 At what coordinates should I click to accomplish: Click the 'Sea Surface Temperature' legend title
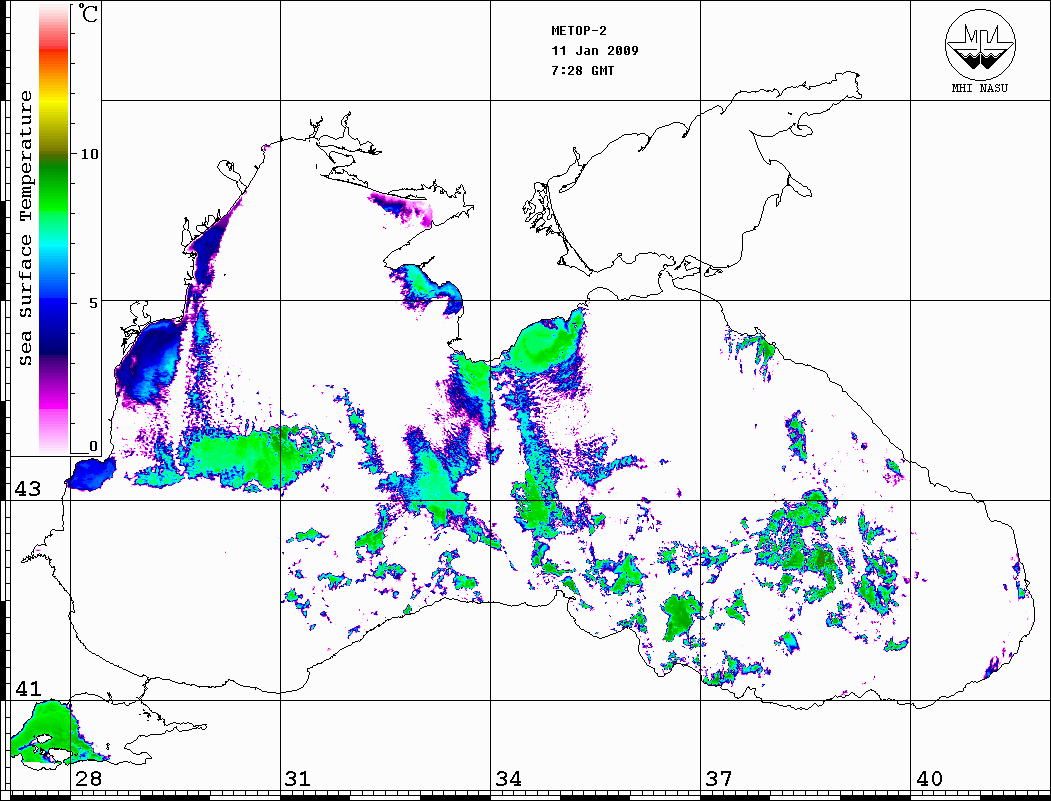tap(25, 228)
